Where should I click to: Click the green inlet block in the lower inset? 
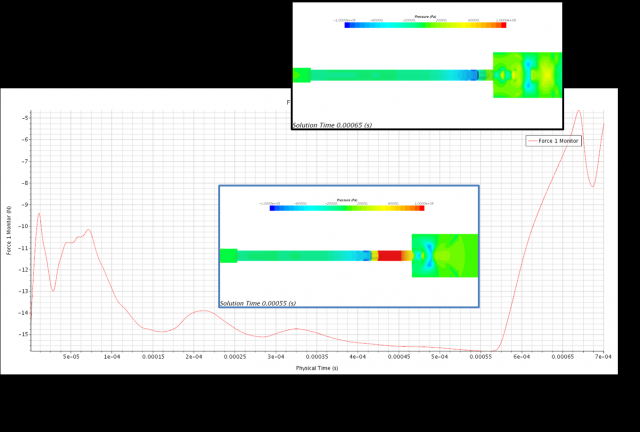coord(228,256)
